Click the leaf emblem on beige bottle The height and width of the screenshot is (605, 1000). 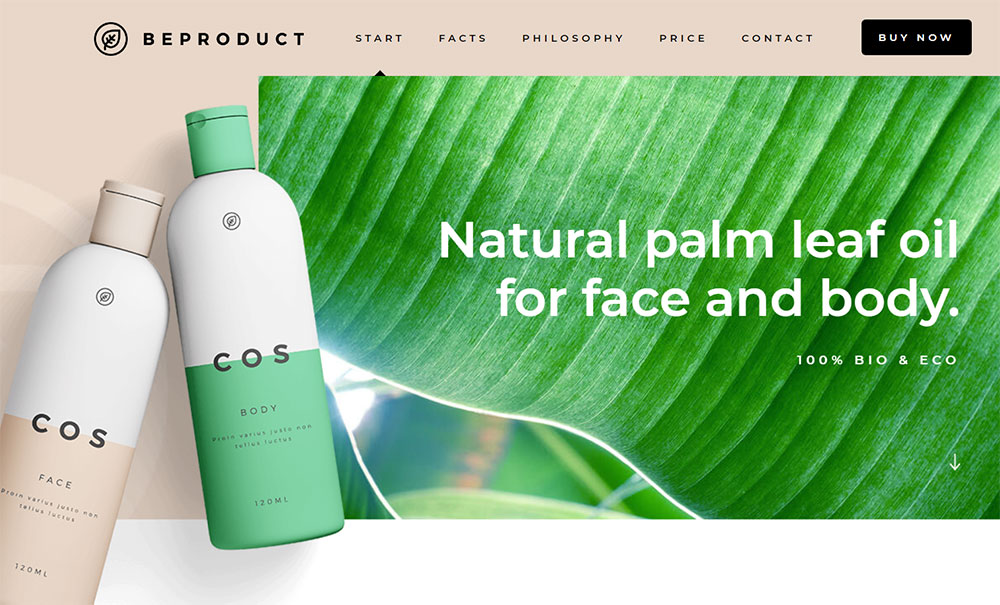point(105,296)
